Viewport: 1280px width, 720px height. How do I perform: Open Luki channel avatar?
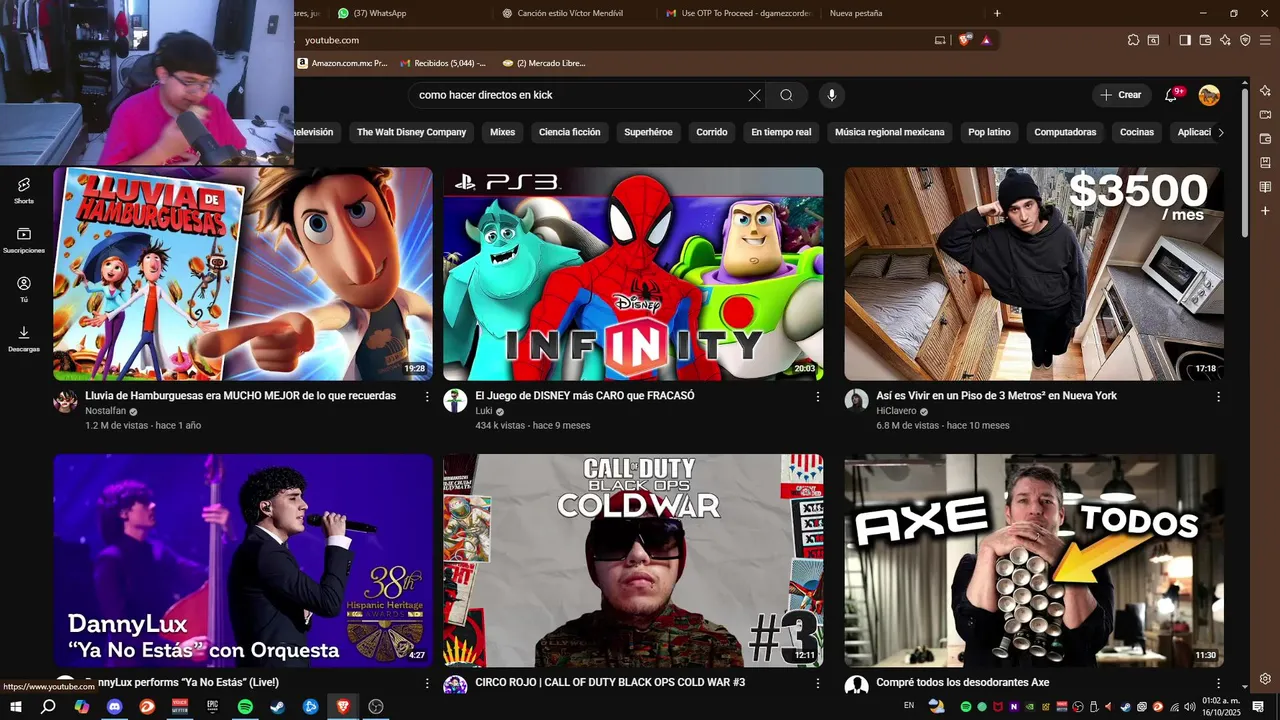tap(455, 401)
